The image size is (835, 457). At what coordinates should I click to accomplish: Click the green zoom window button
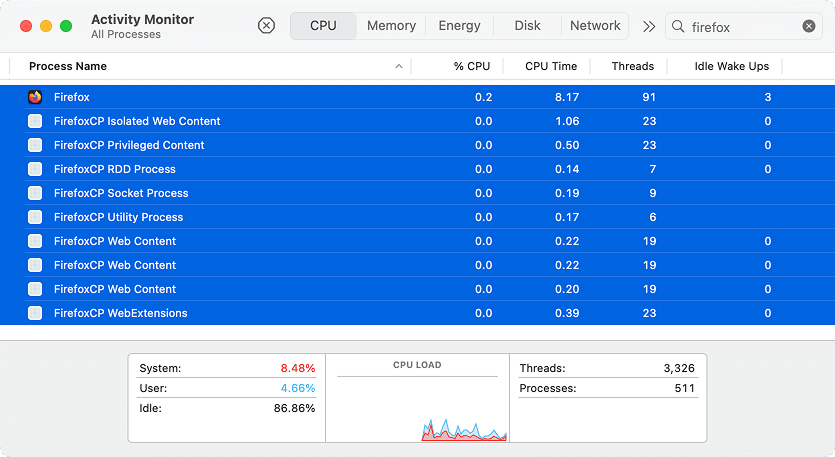[66, 26]
